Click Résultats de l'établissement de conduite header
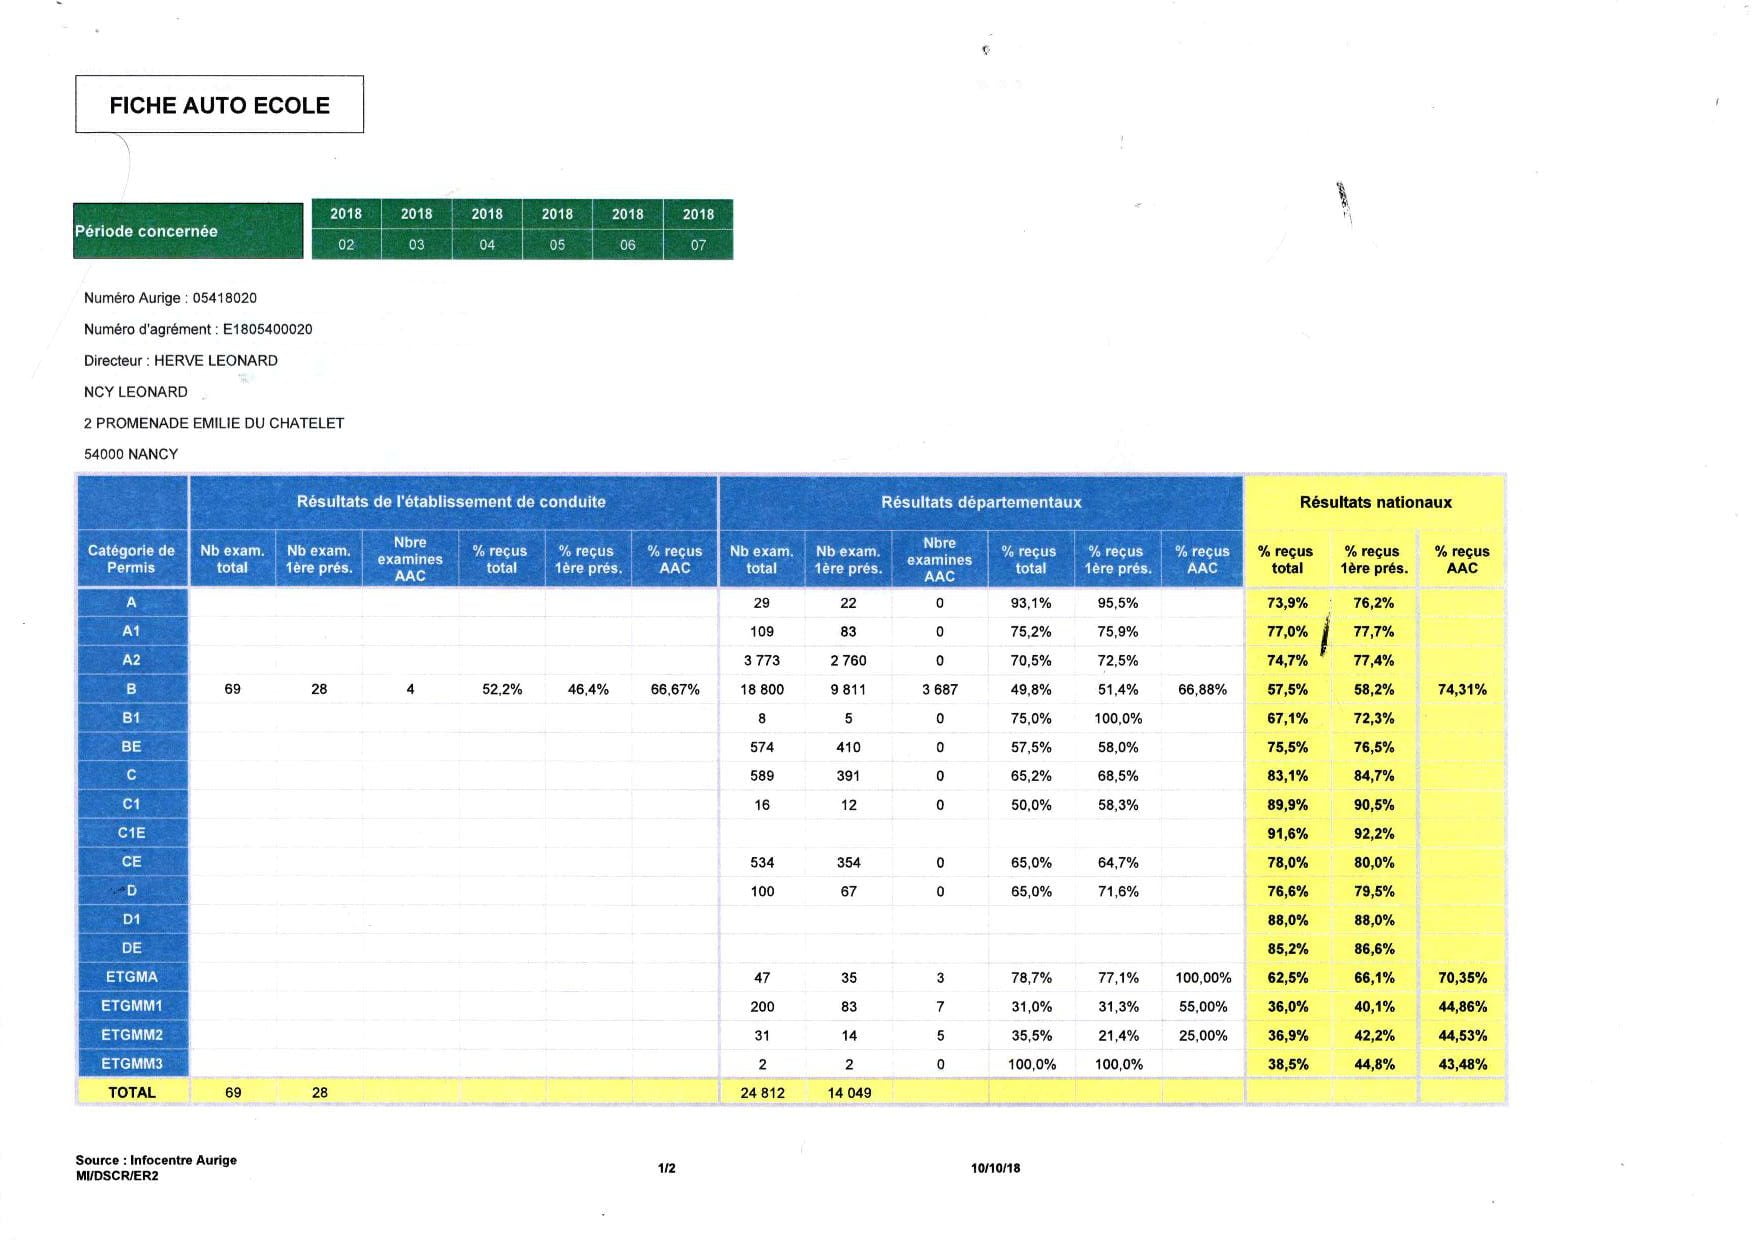Image resolution: width=1752 pixels, height=1240 pixels. click(x=451, y=502)
